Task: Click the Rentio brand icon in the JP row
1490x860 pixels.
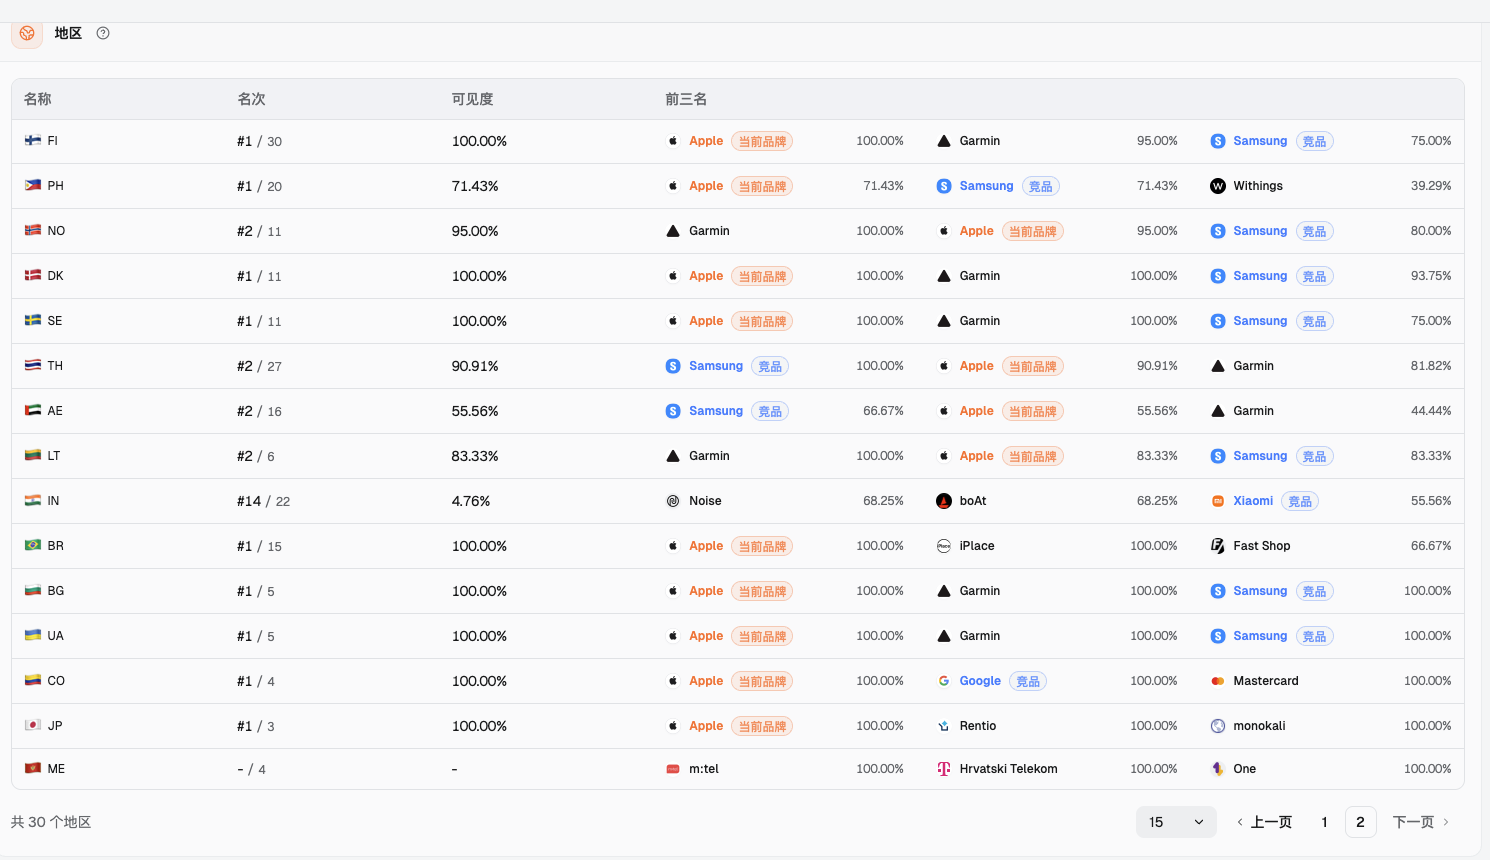Action: (944, 726)
